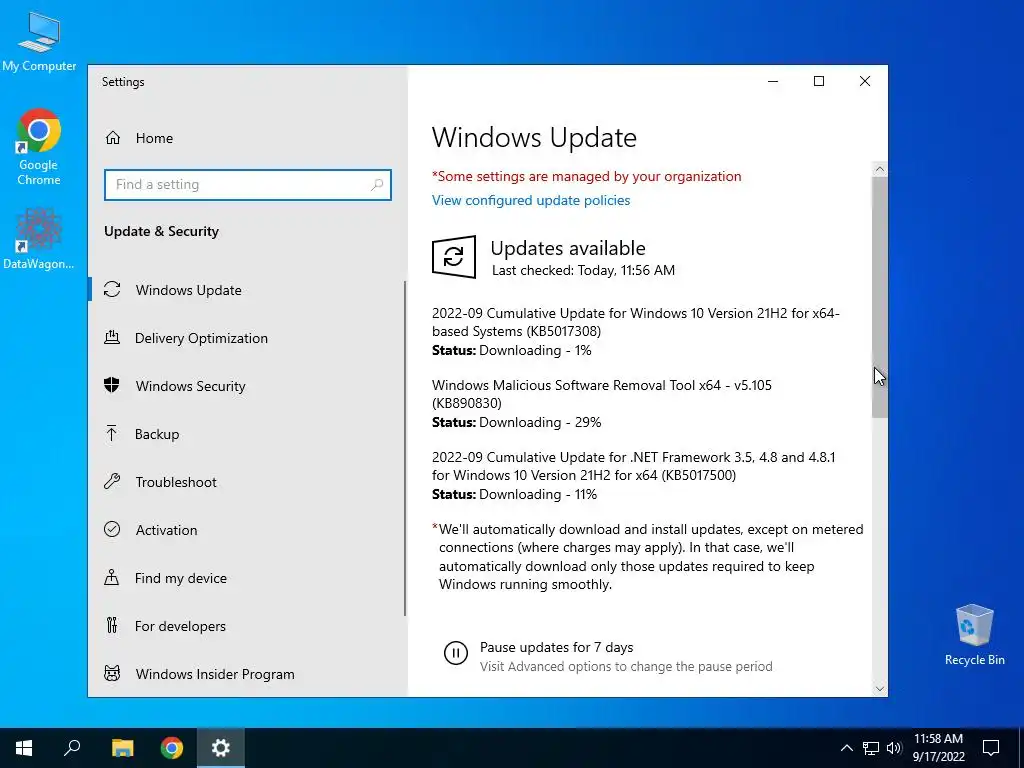This screenshot has width=1024, height=768.
Task: Open the My Computer desktop icon
Action: tap(39, 40)
